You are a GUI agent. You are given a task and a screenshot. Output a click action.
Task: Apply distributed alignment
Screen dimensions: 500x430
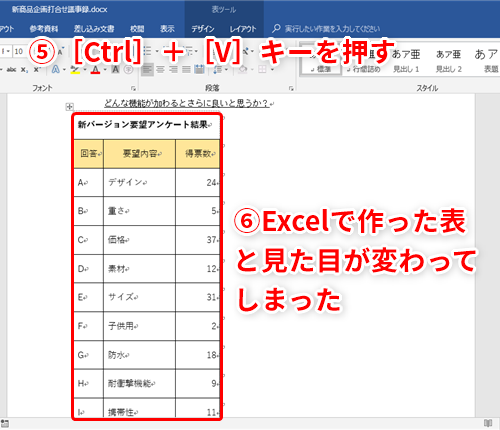(199, 69)
